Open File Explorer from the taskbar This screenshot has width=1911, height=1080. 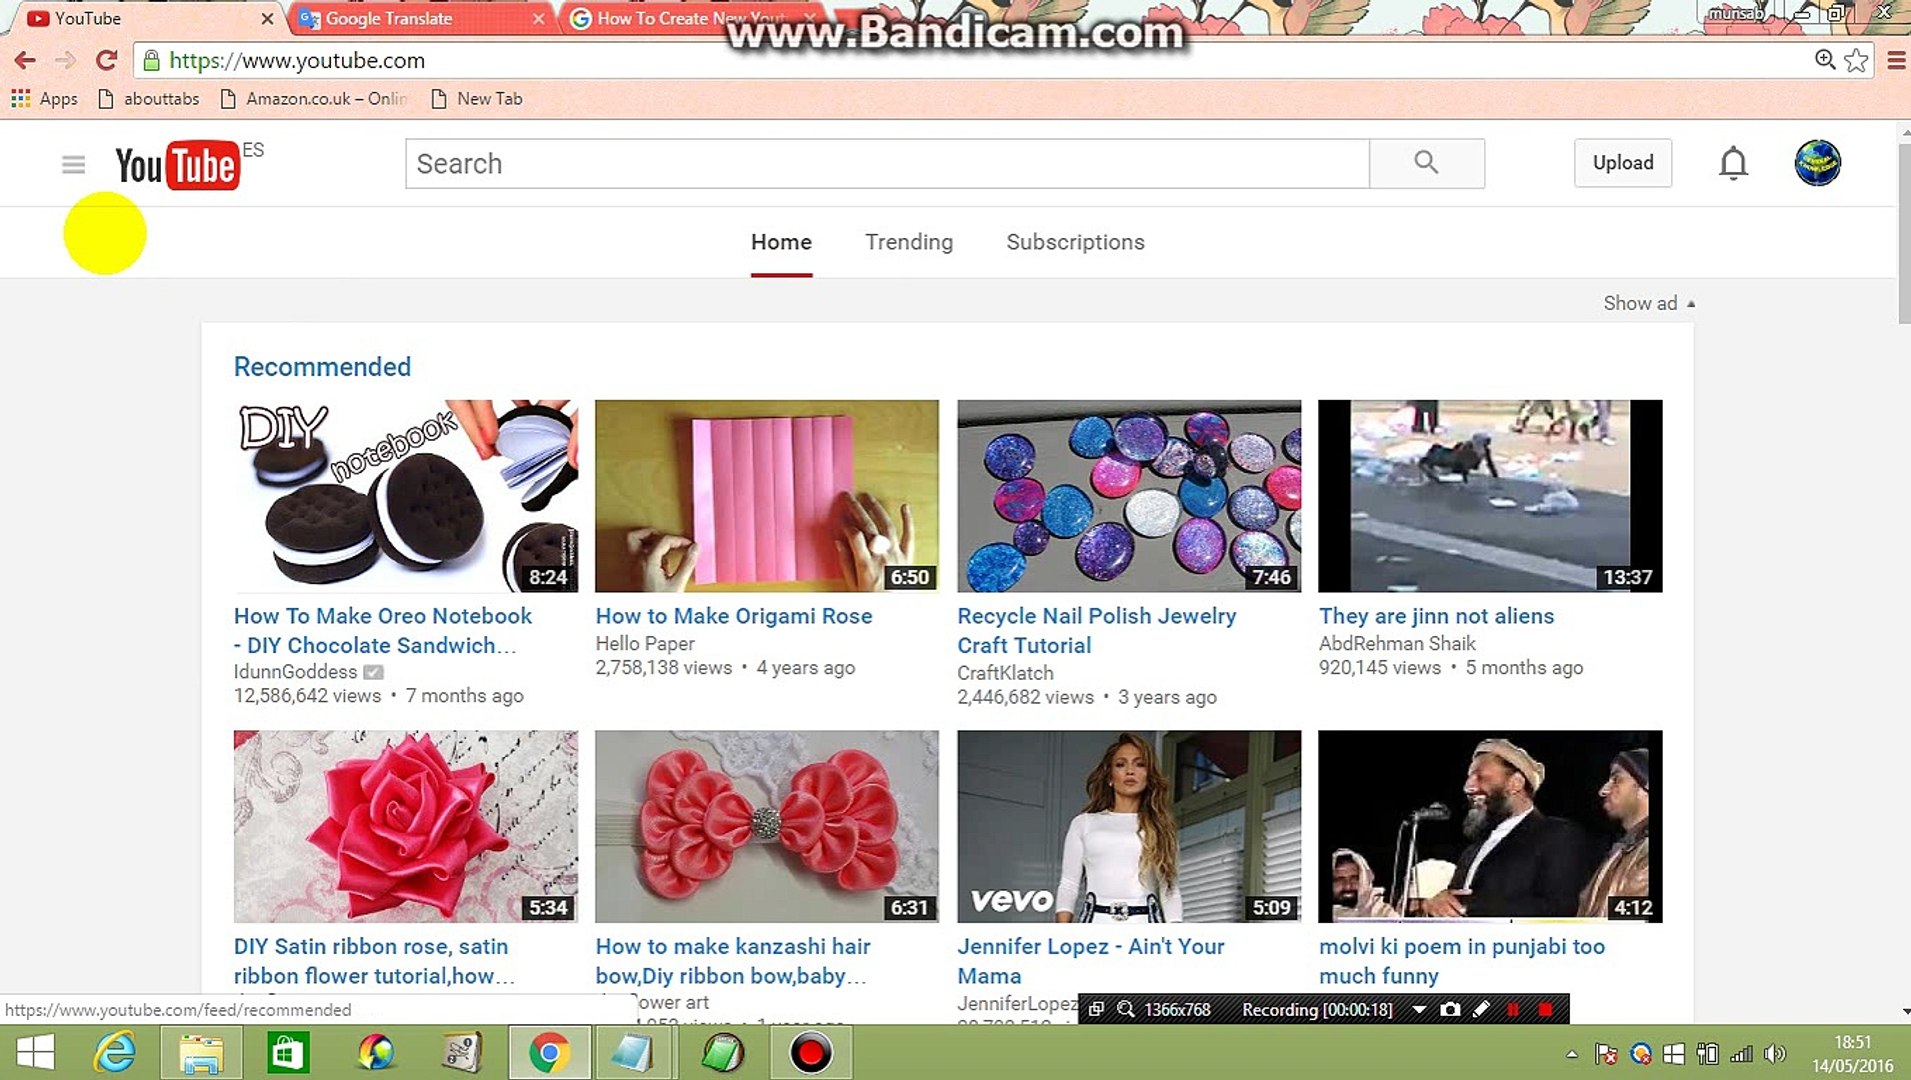(201, 1053)
